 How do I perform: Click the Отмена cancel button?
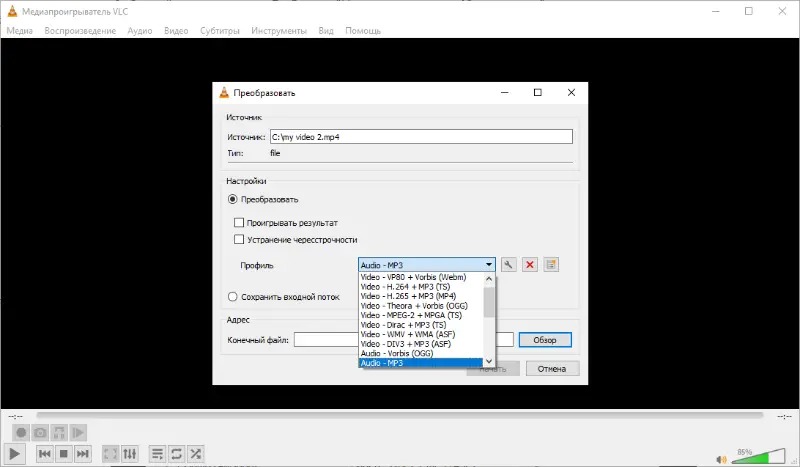pos(552,368)
